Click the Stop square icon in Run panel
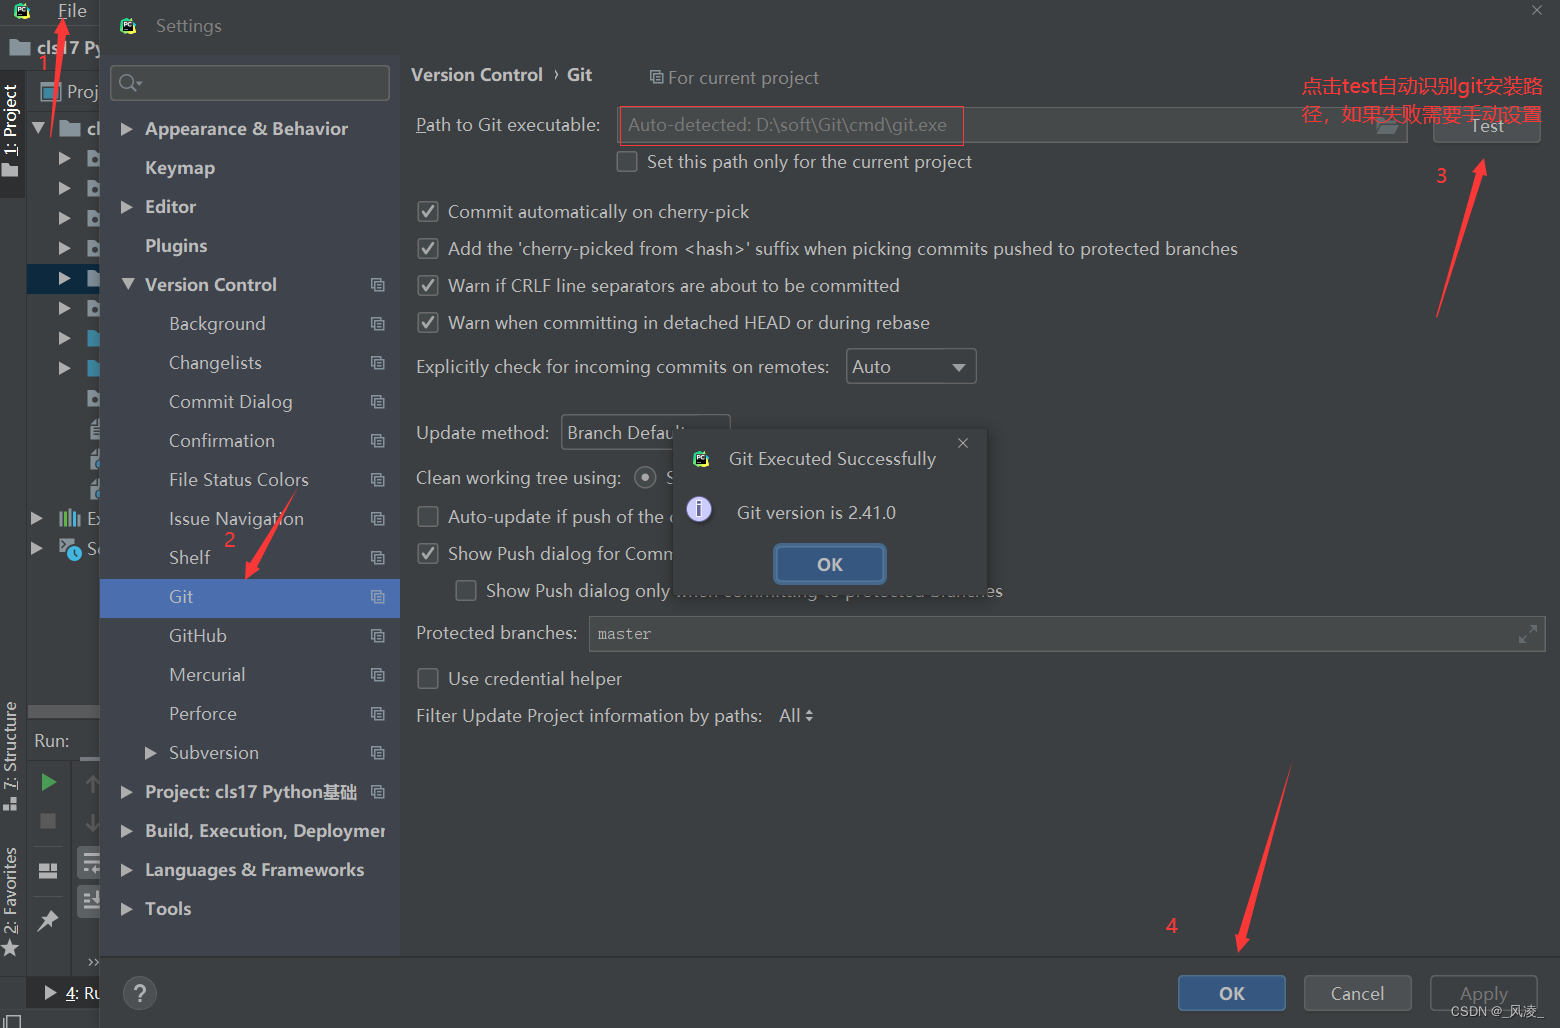1560x1028 pixels. [x=48, y=821]
